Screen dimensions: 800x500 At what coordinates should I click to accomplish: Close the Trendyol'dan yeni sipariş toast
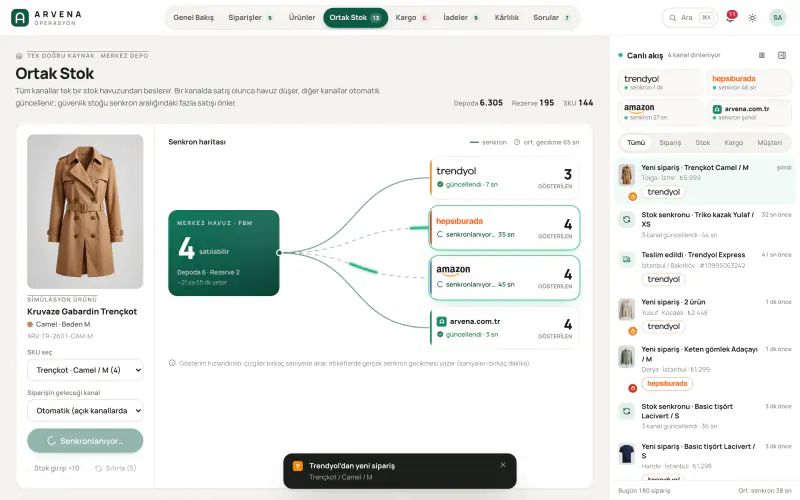point(503,465)
